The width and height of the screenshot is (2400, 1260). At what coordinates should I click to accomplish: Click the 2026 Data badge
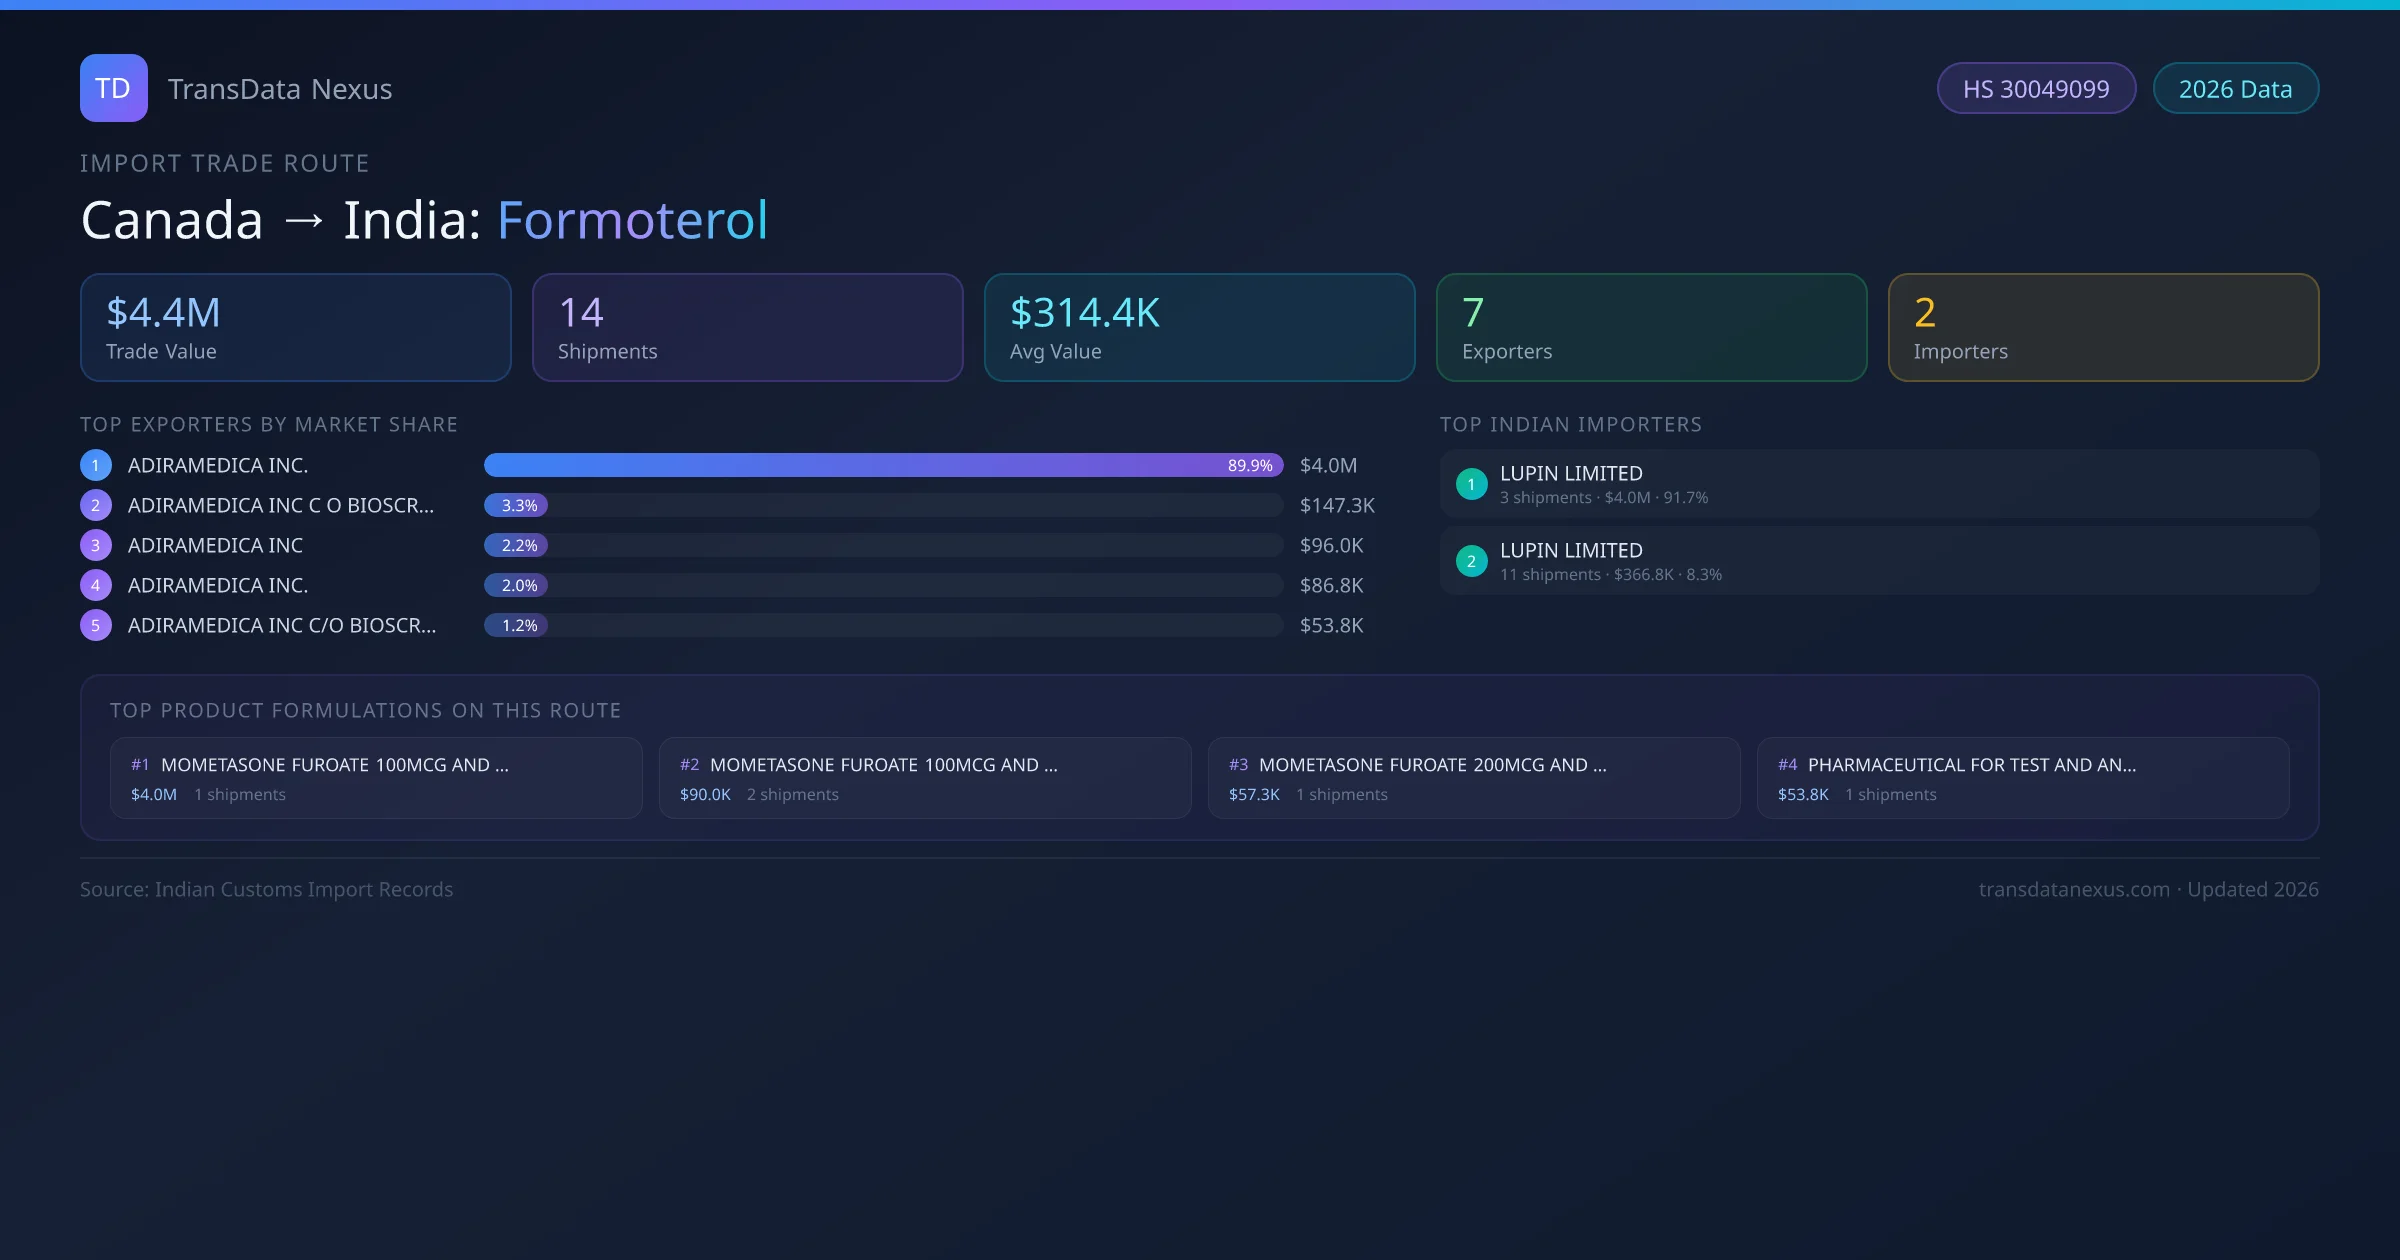(x=2235, y=89)
